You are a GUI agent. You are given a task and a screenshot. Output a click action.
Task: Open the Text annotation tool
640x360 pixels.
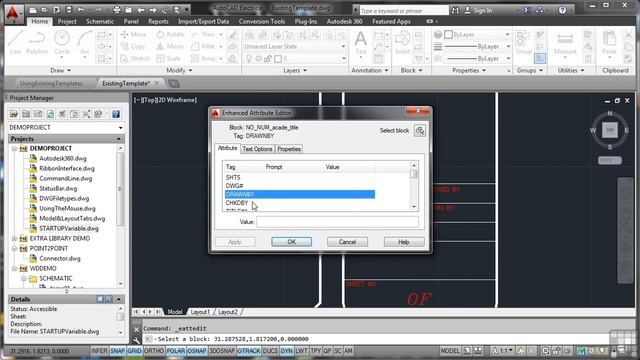(x=360, y=42)
